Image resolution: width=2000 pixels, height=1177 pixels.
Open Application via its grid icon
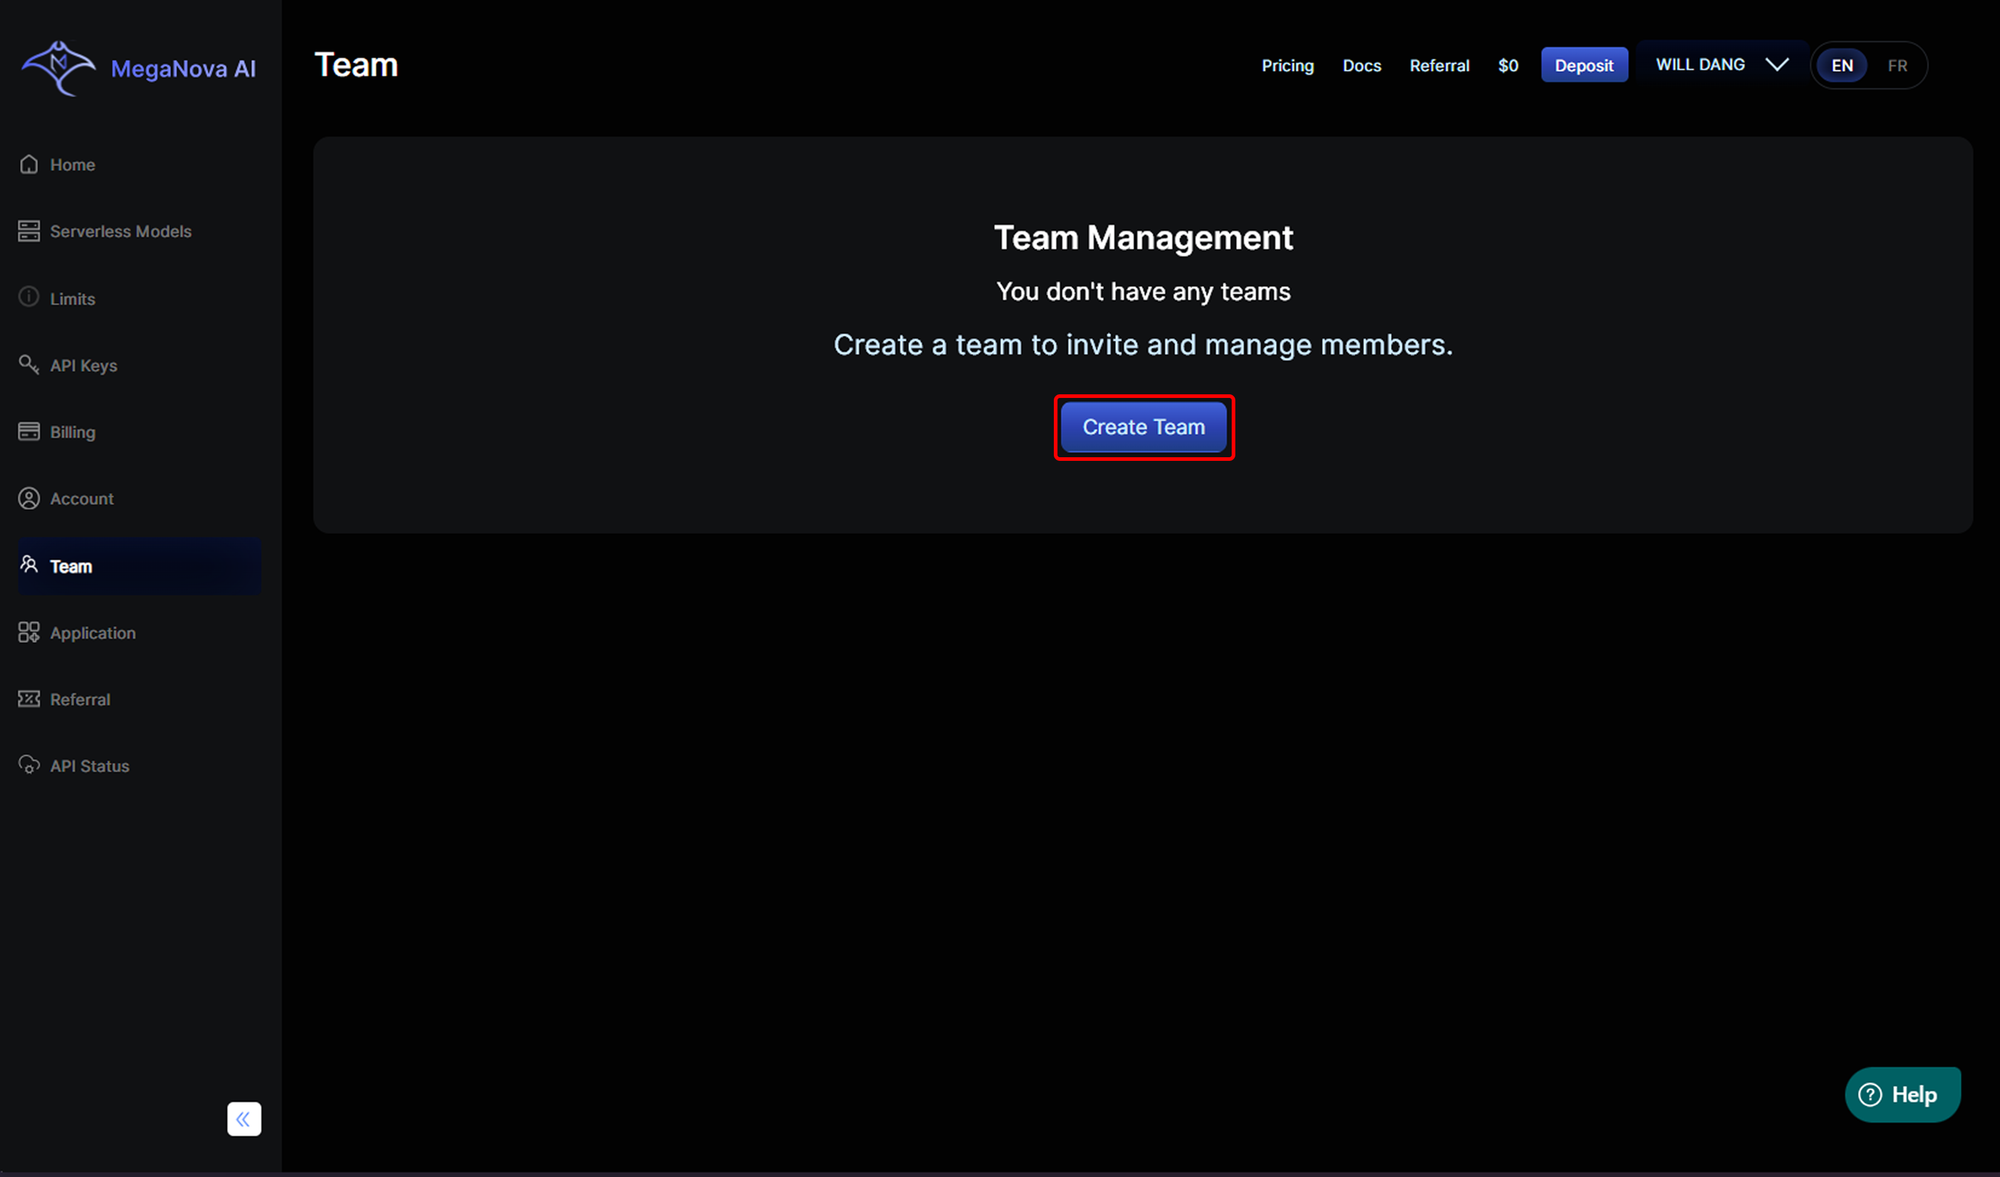coord(29,632)
